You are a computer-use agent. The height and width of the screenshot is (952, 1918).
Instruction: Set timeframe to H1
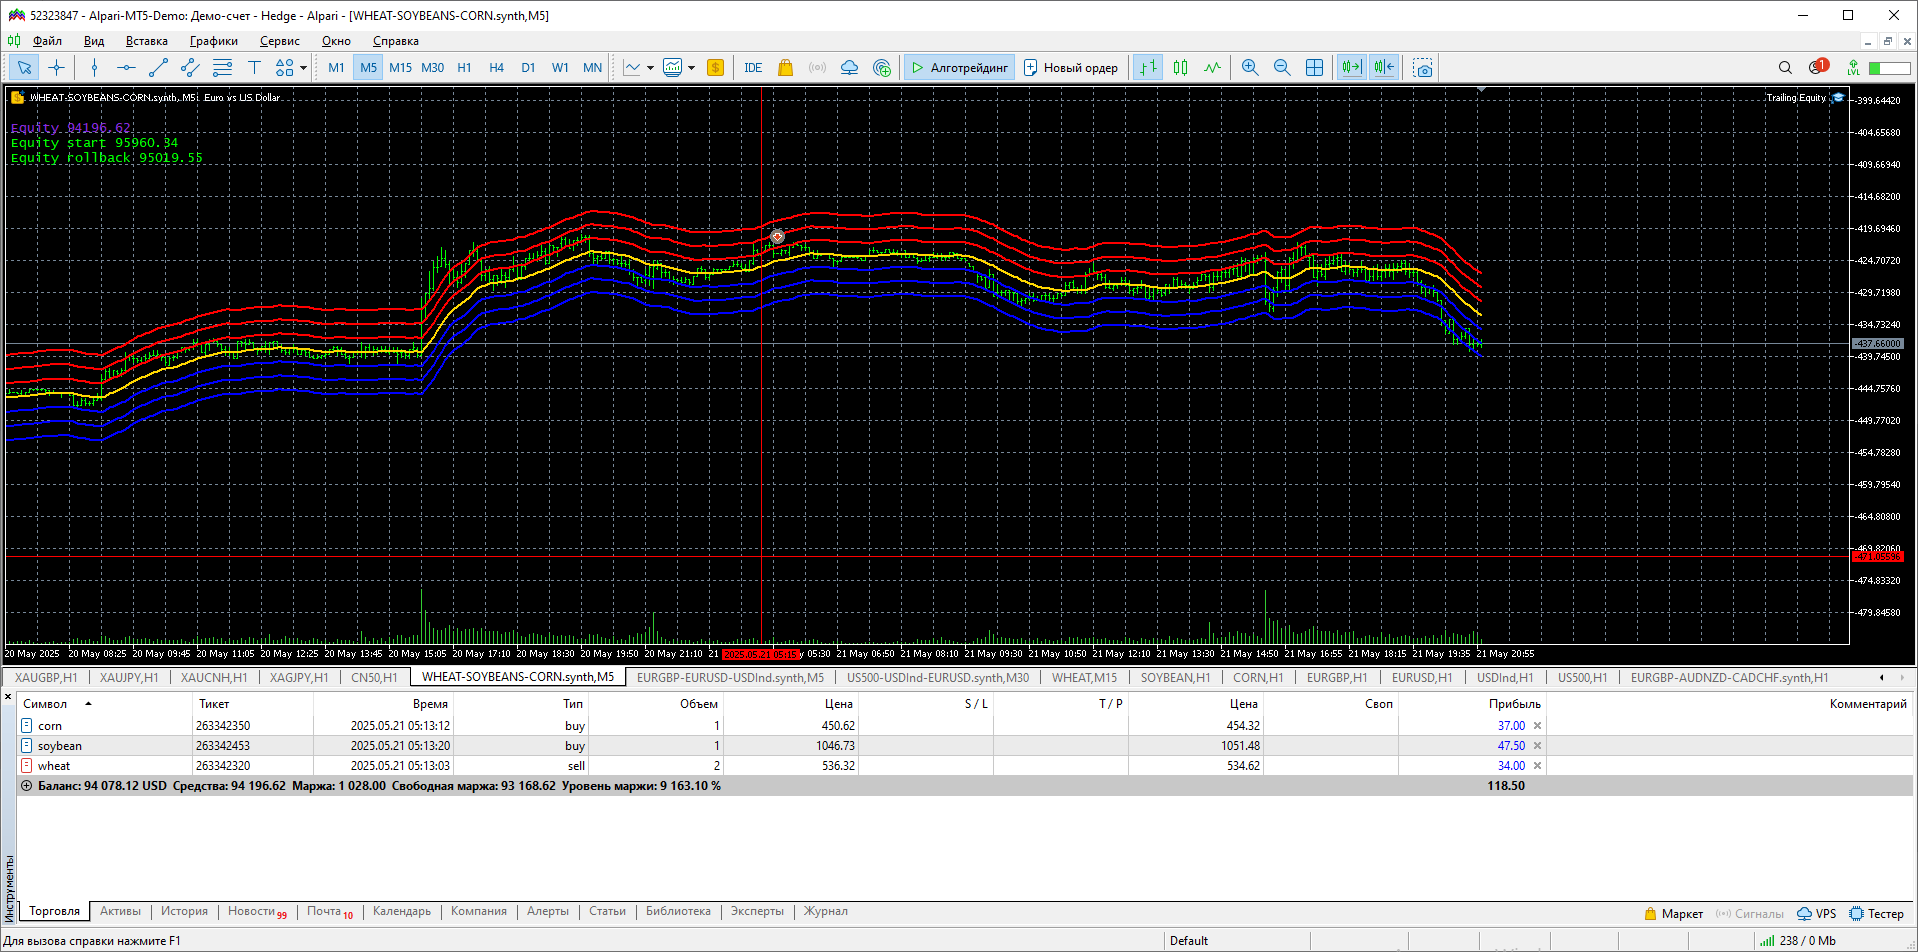click(464, 68)
